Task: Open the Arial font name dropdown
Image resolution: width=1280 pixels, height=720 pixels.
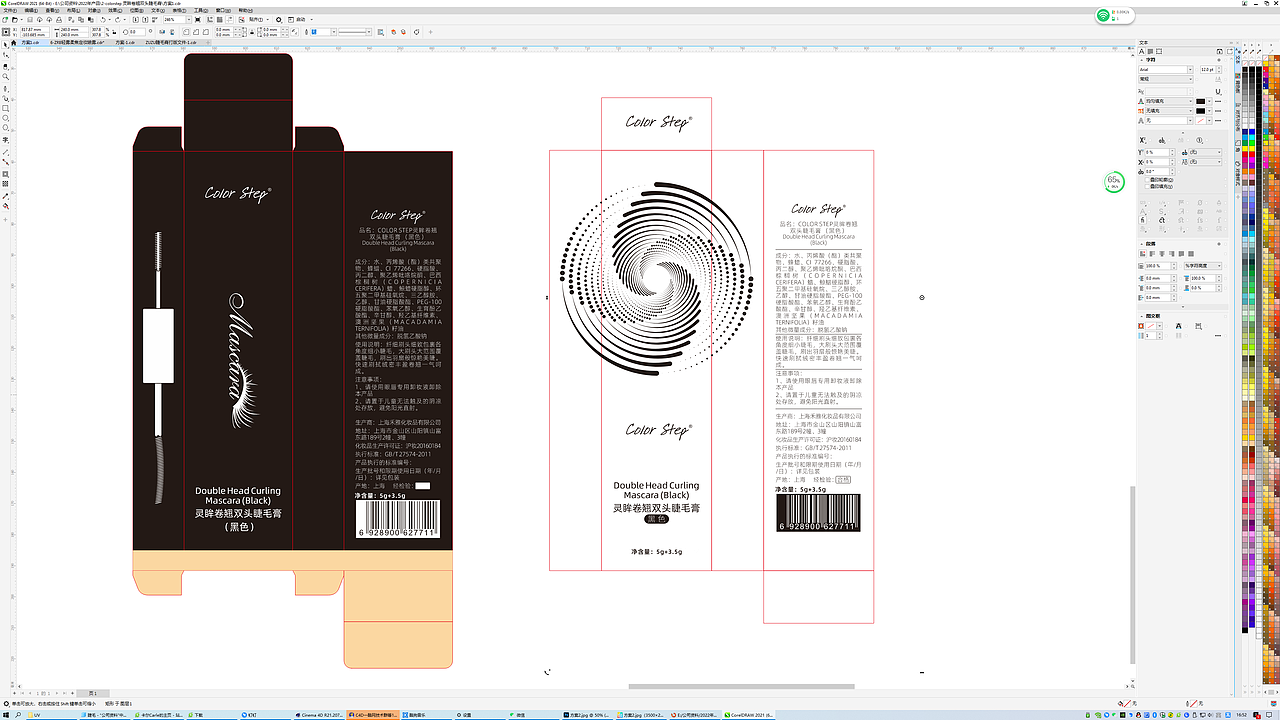Action: (1190, 69)
